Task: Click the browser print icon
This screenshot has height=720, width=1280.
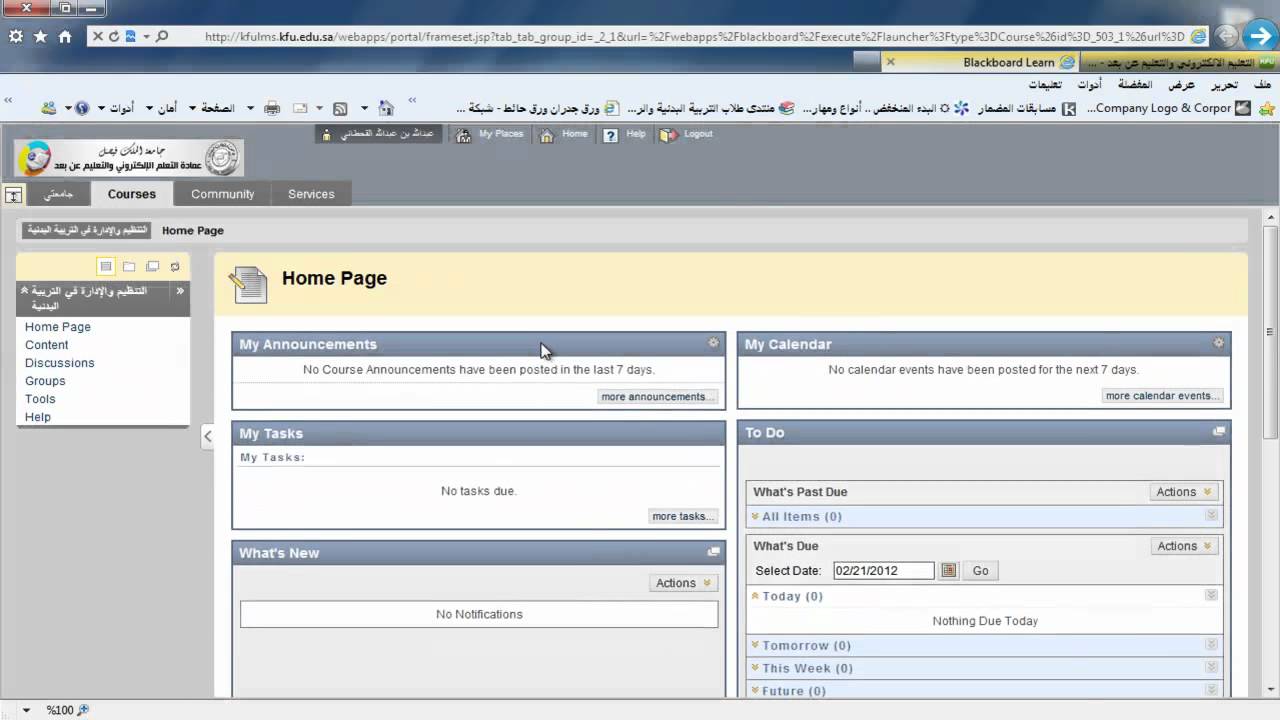Action: 272,108
